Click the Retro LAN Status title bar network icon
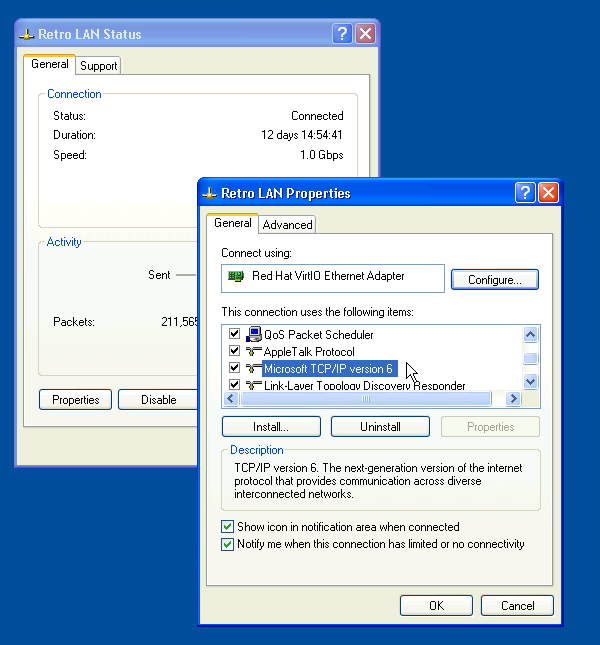Viewport: 600px width, 645px height. [27, 35]
